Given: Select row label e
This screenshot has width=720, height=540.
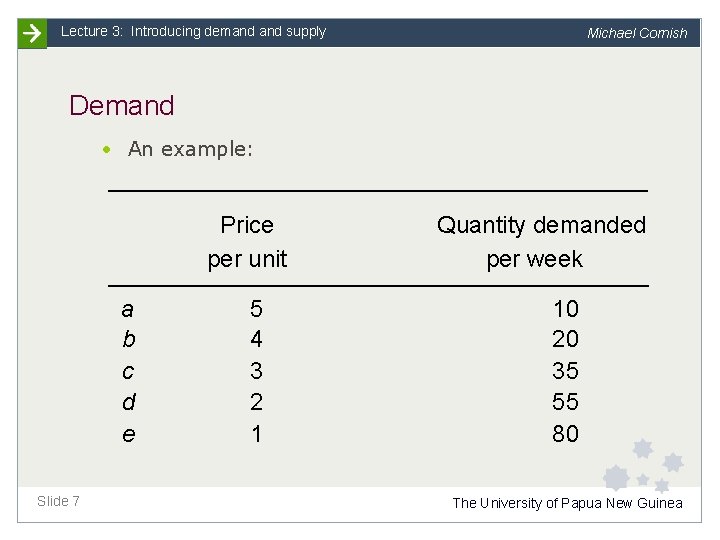Looking at the screenshot, I should click(128, 434).
